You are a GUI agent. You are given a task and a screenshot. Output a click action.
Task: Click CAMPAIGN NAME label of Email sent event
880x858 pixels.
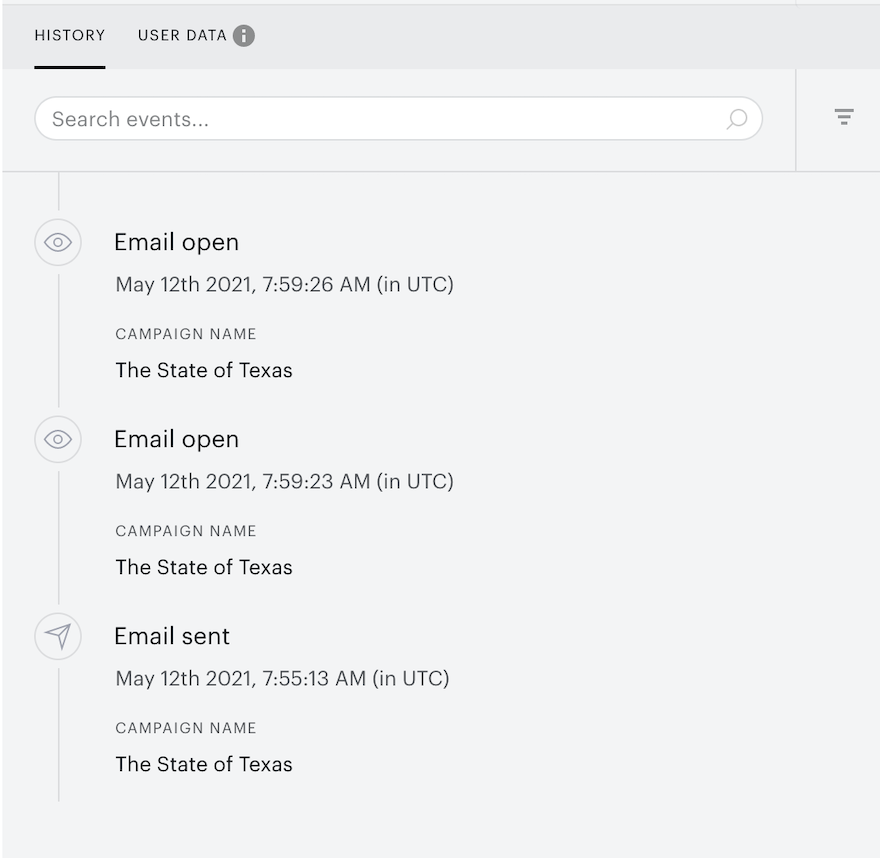point(186,728)
